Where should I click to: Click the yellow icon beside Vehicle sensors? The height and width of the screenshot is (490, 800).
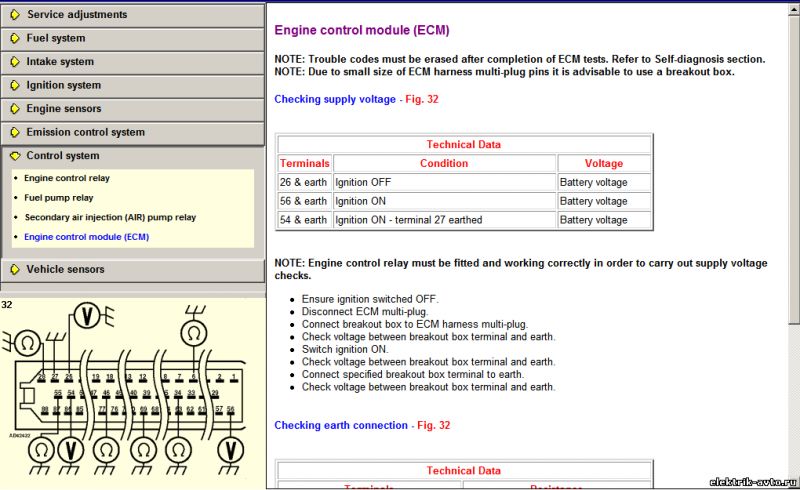click(15, 270)
